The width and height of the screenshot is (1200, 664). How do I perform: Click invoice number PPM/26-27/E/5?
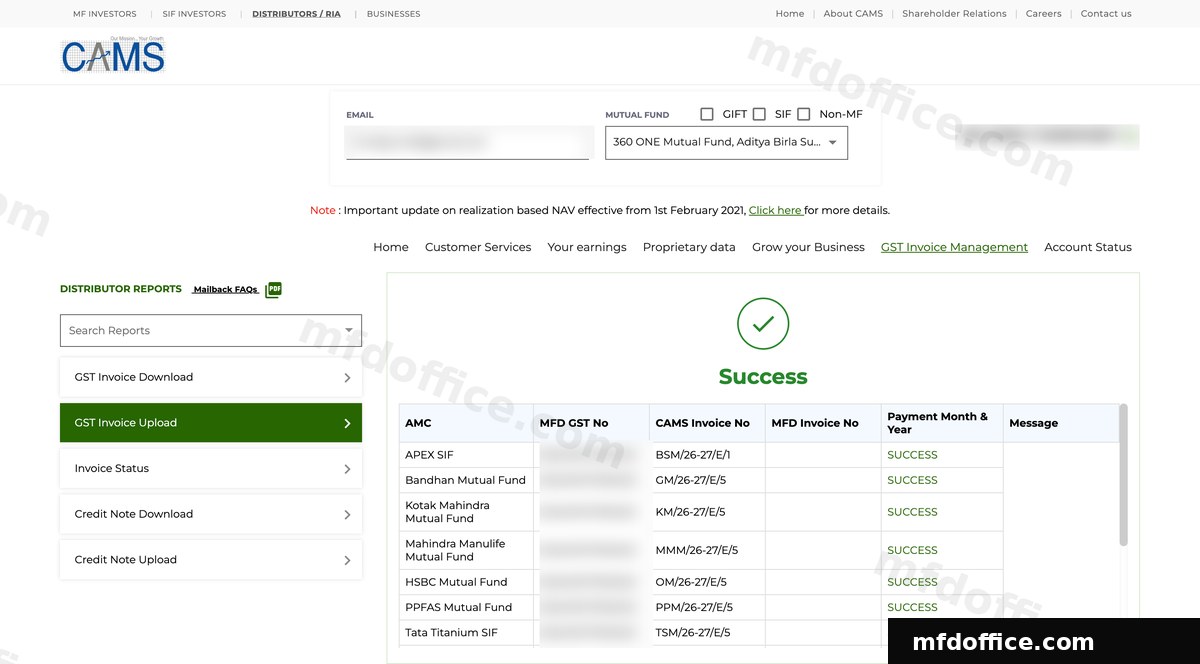point(694,607)
